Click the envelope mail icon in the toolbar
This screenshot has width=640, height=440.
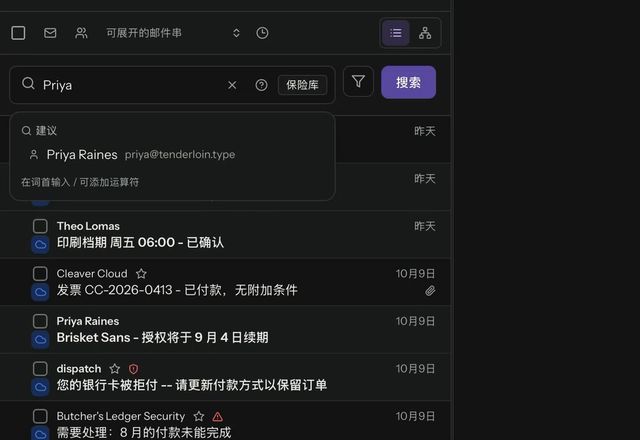(50, 33)
